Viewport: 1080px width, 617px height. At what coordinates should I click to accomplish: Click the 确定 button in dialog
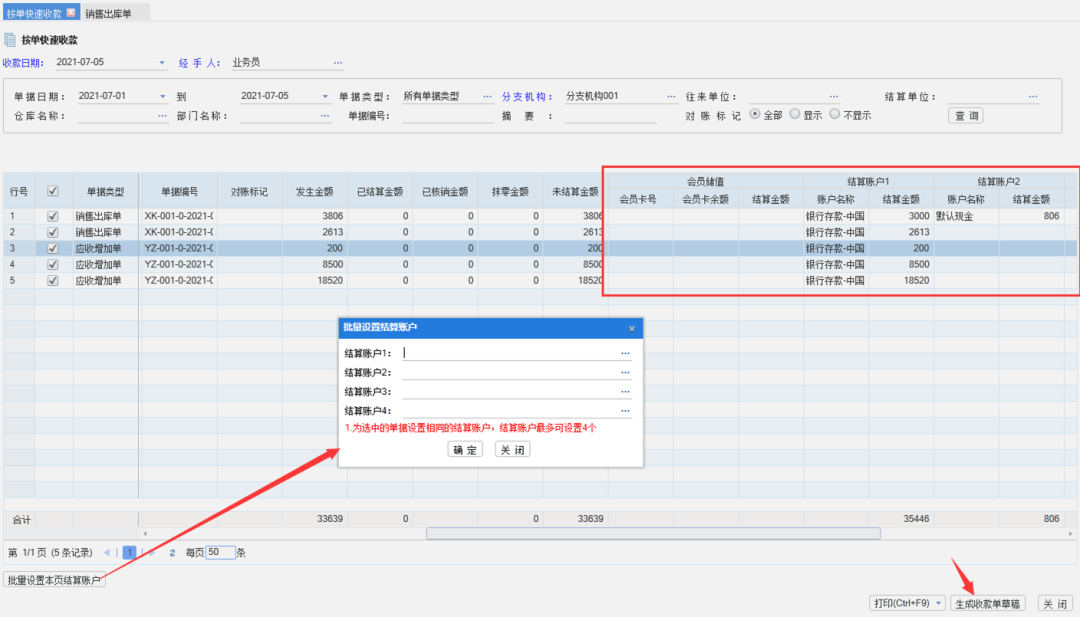pyautogui.click(x=465, y=450)
